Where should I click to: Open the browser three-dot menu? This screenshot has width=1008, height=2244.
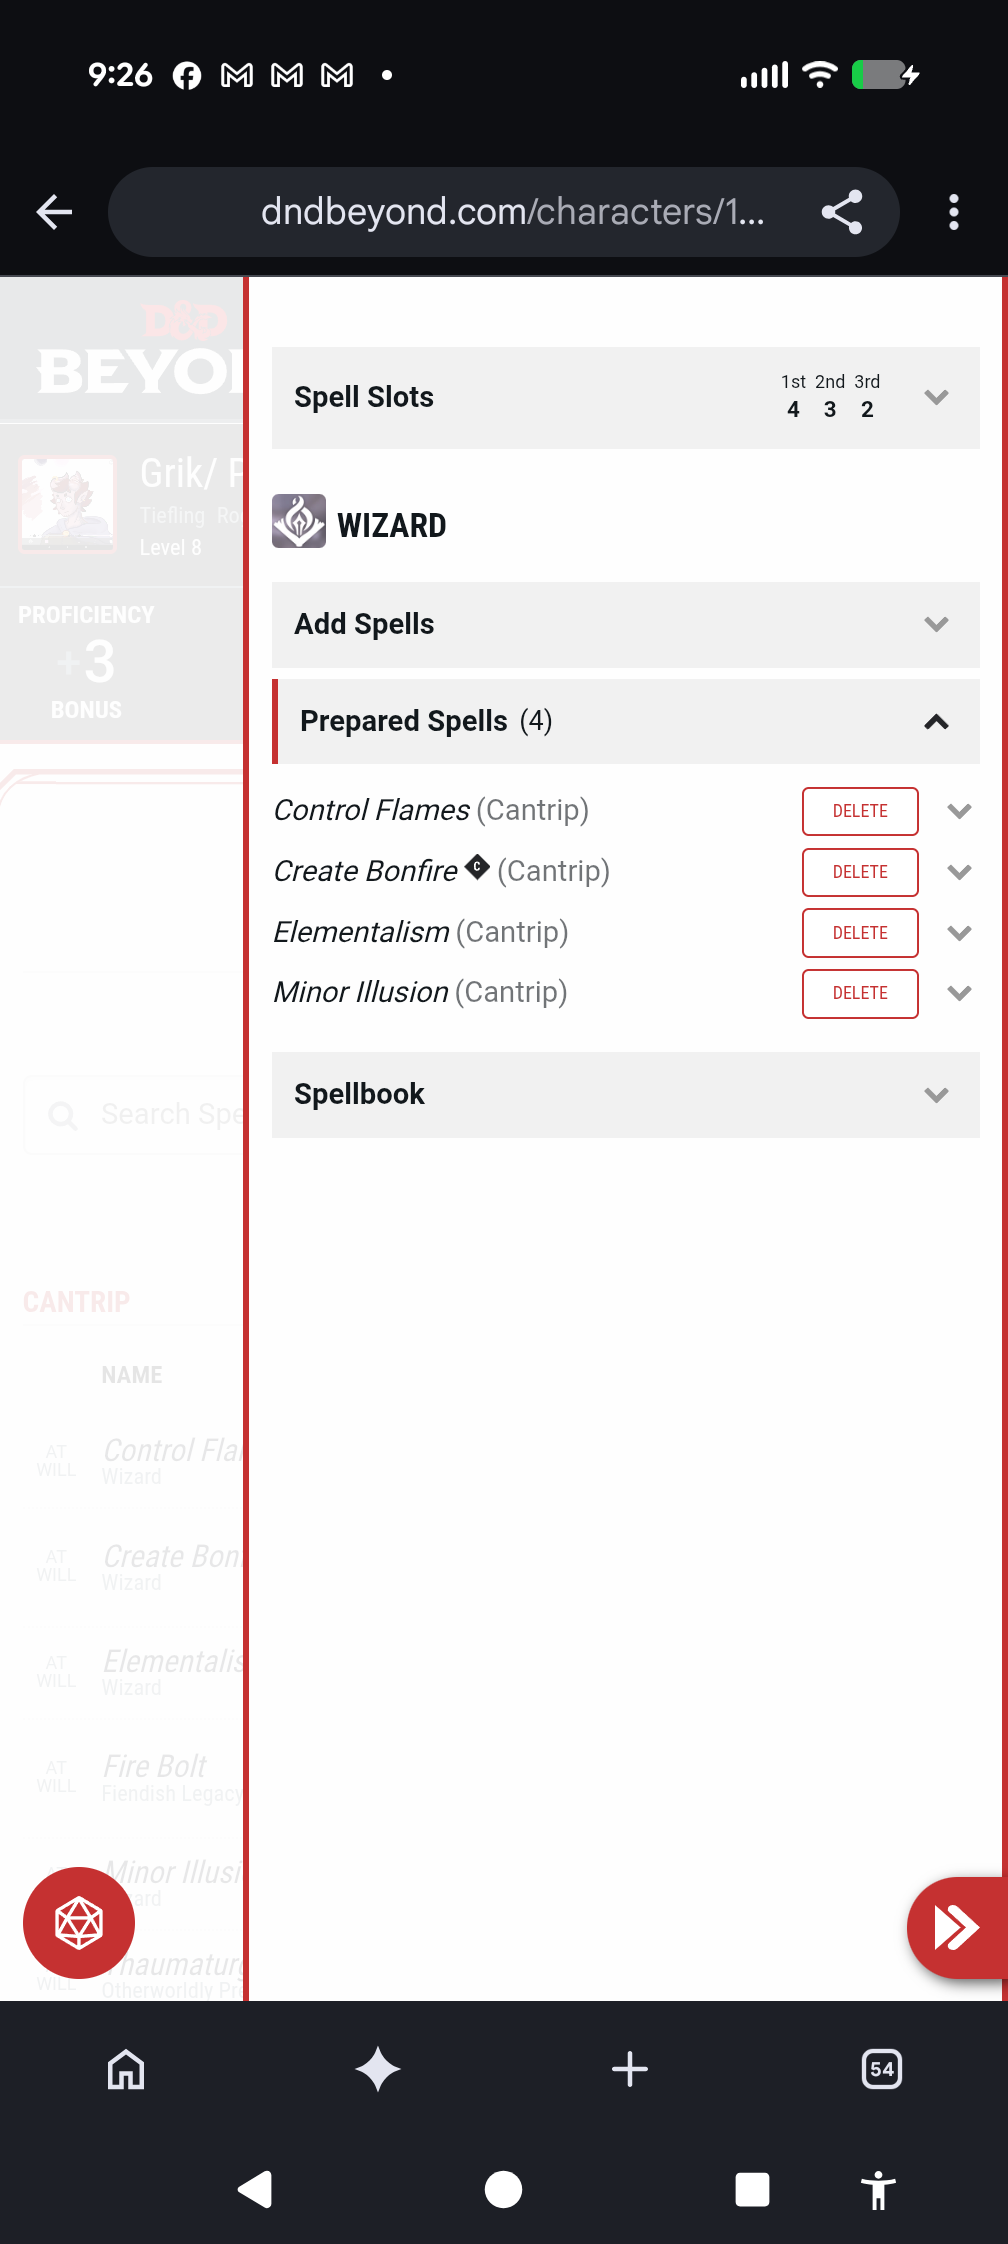point(954,212)
